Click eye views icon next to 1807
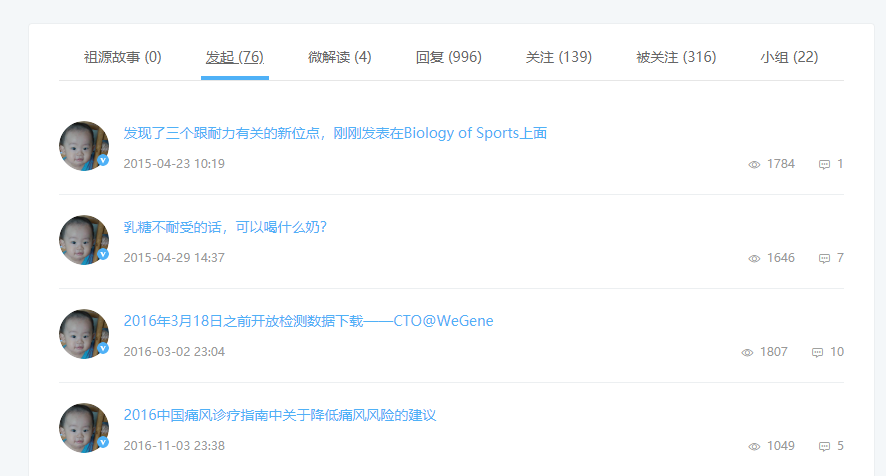 pos(747,353)
